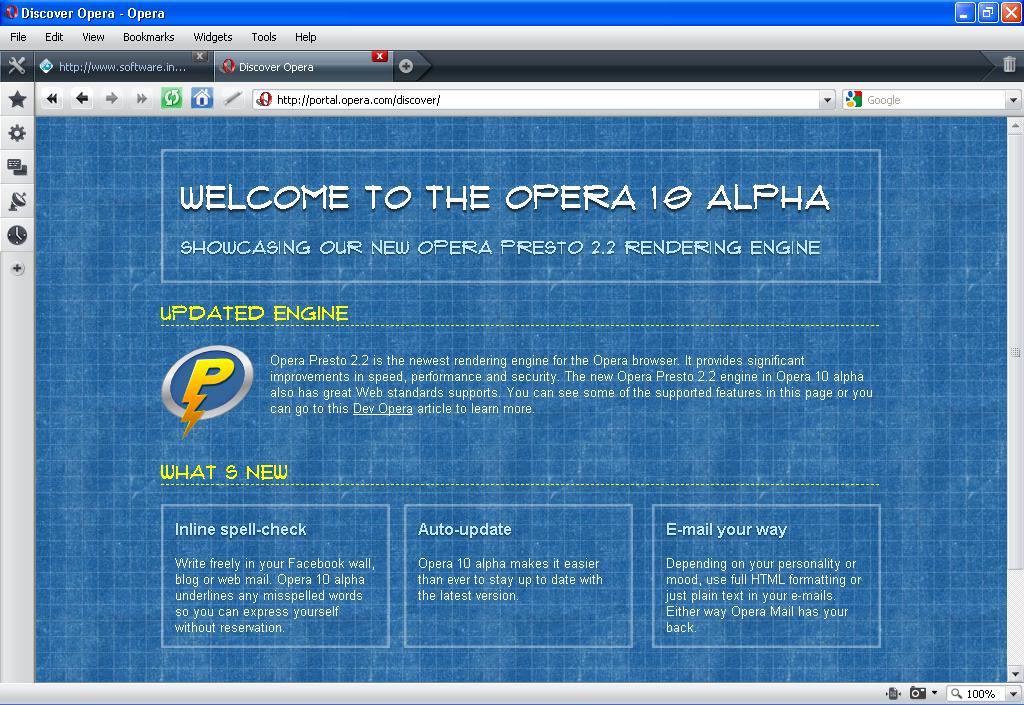This screenshot has width=1024, height=705.
Task: Open the History panel with the clock icon
Action: [17, 235]
